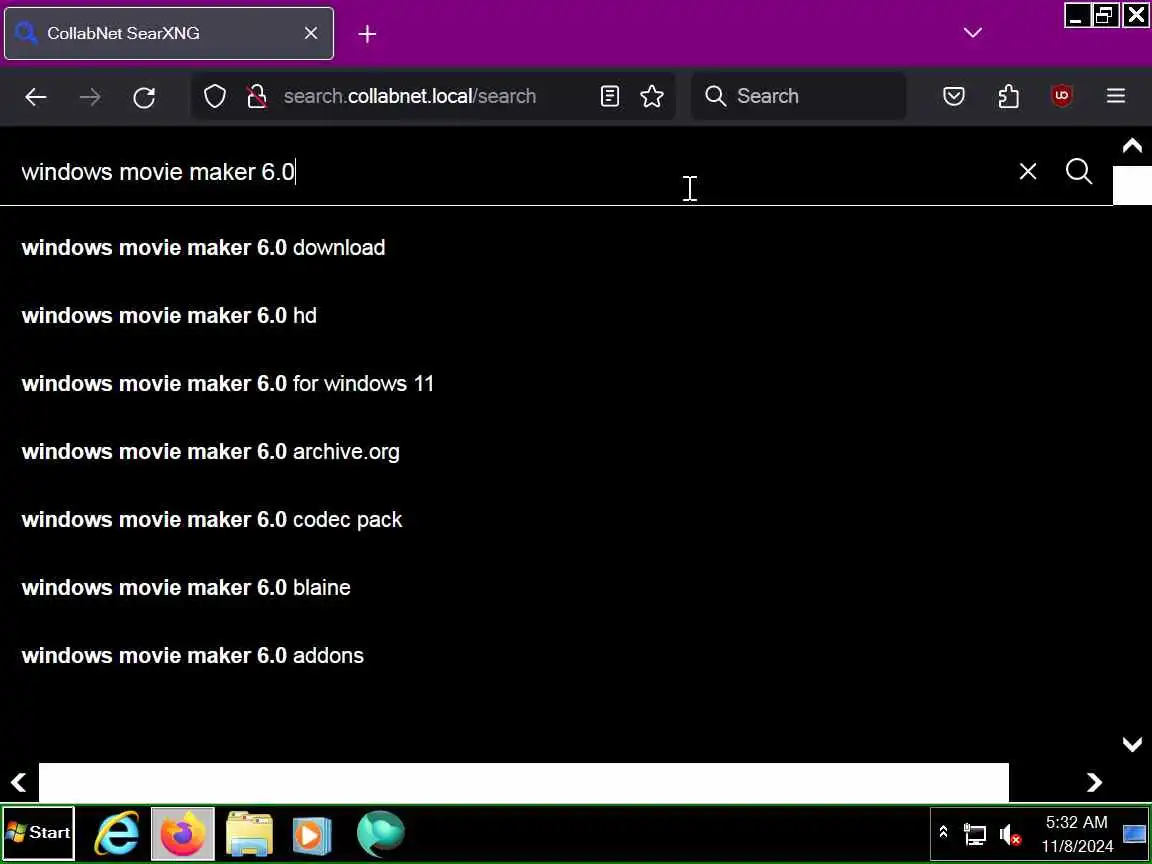The height and width of the screenshot is (864, 1152).
Task: Open the Windows Start menu
Action: coord(38,833)
